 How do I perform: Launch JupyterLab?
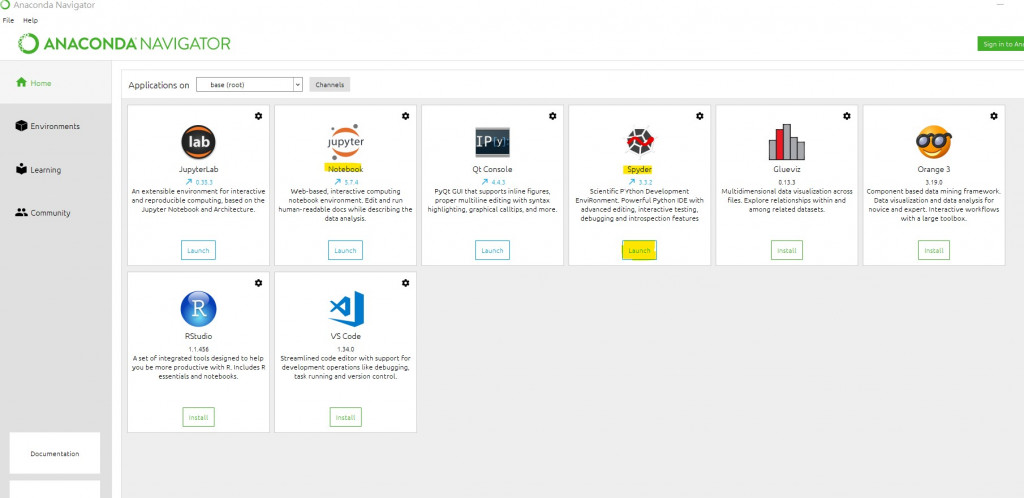[198, 250]
